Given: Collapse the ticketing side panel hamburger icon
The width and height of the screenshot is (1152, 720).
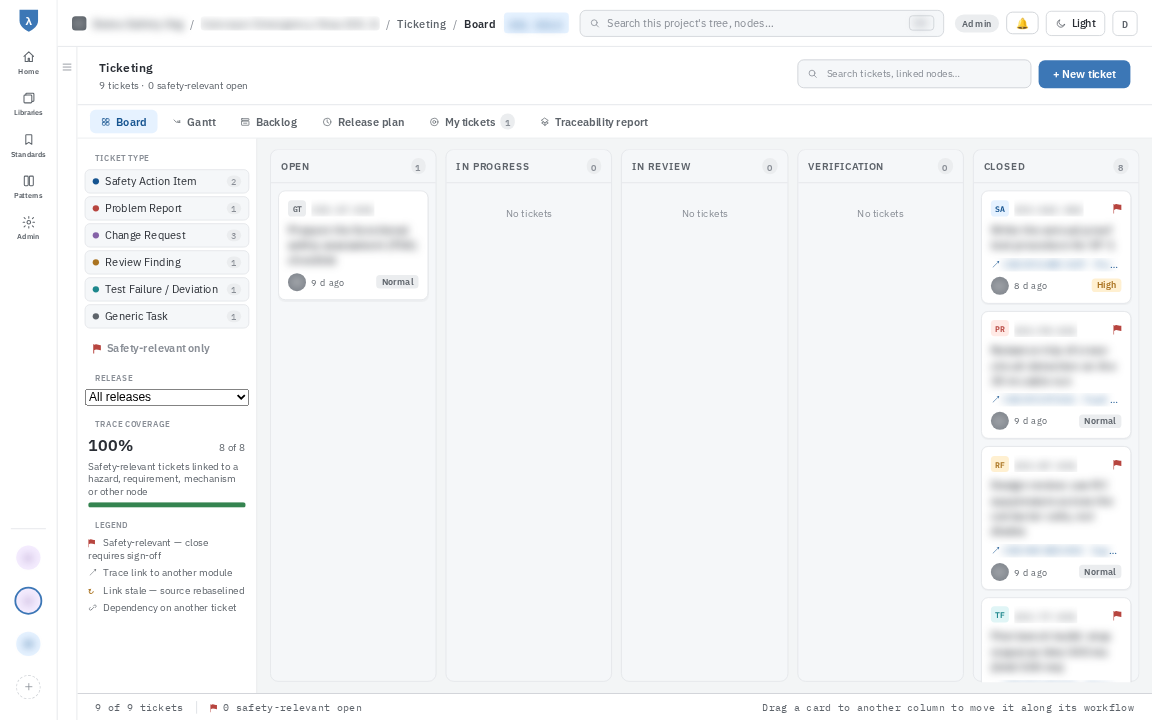Looking at the screenshot, I should 67,68.
